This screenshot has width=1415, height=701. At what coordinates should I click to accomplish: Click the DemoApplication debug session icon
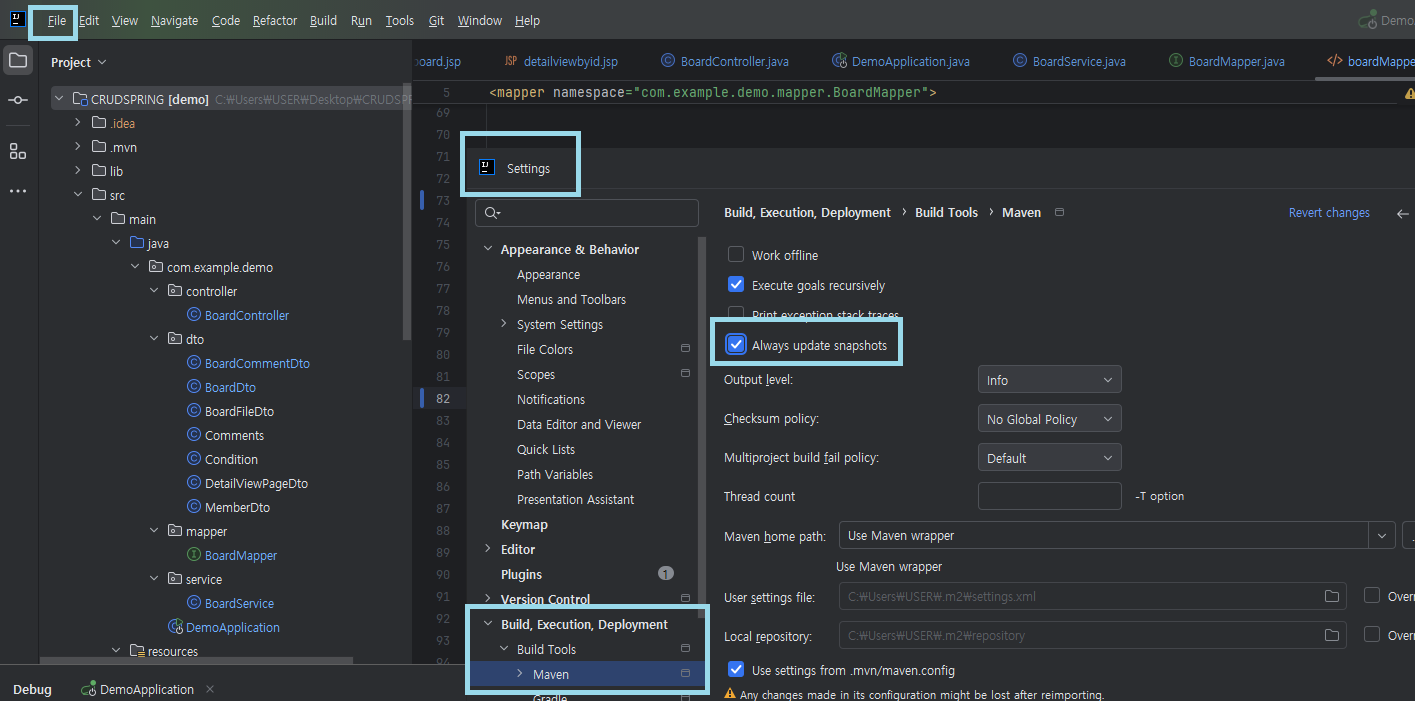tap(88, 689)
